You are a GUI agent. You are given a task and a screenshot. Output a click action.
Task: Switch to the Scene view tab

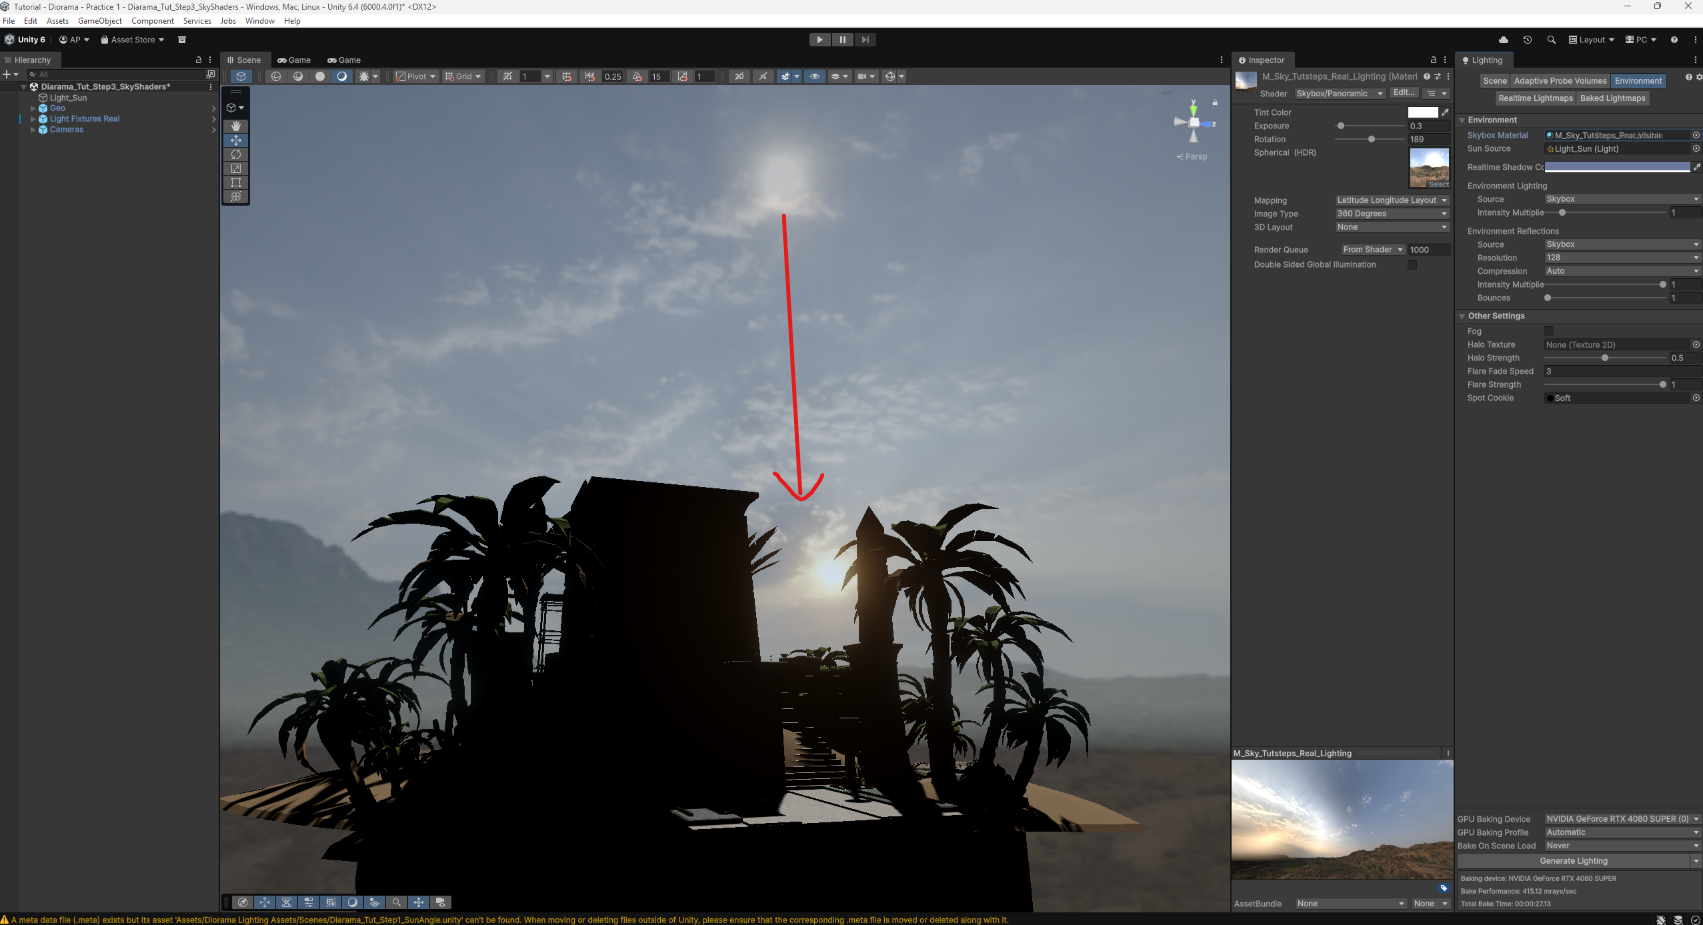[x=244, y=60]
